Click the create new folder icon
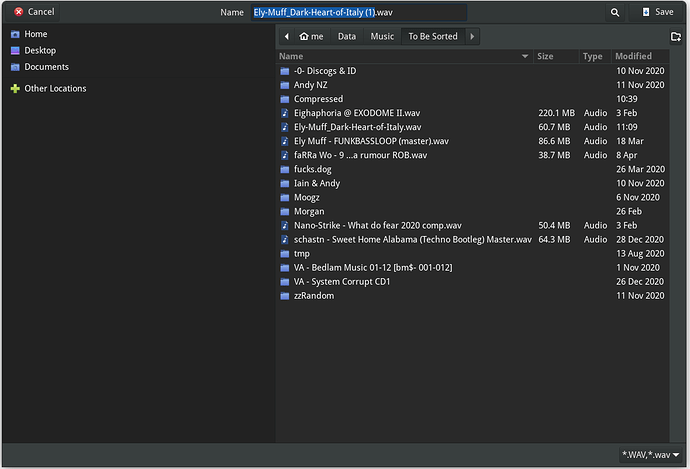 675,37
